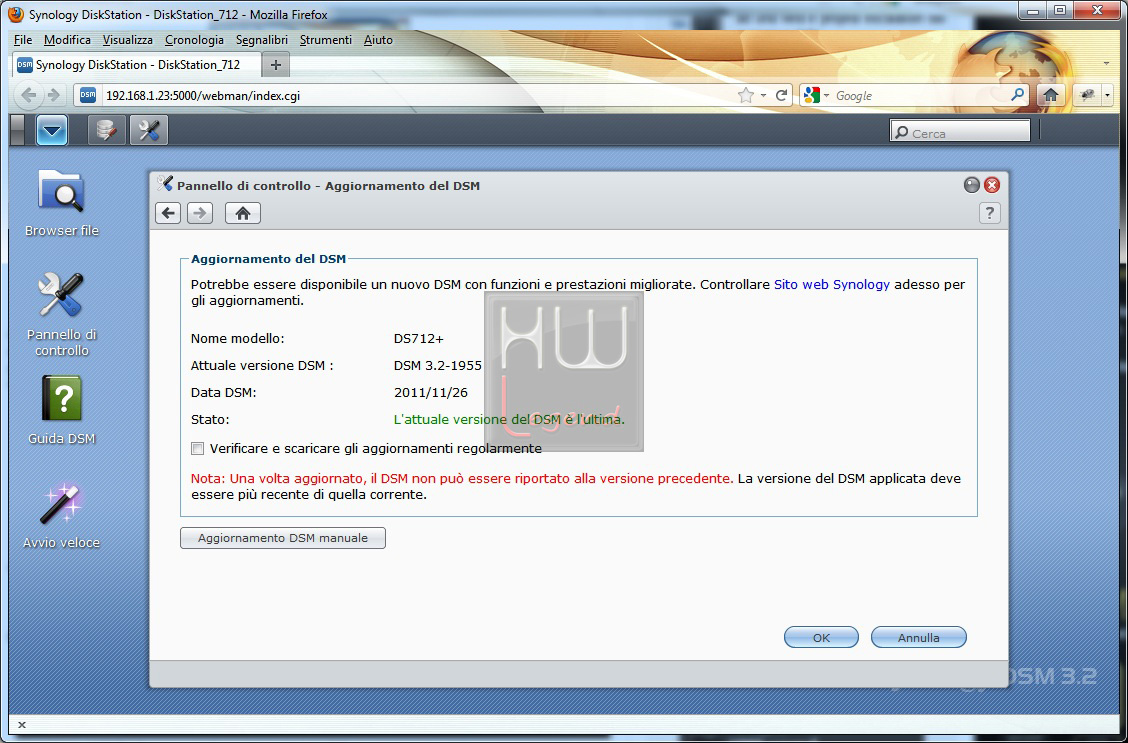This screenshot has height=743, width=1128.
Task: Open the URL history dropdown arrow
Action: tap(763, 96)
